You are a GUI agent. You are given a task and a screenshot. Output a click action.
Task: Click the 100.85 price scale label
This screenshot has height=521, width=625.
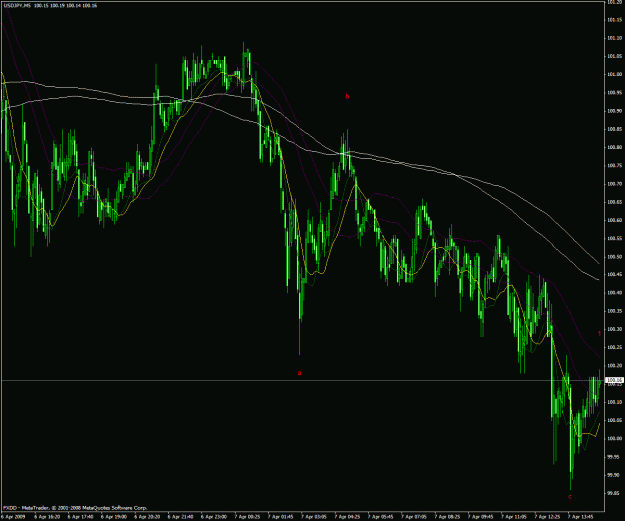pyautogui.click(x=614, y=129)
